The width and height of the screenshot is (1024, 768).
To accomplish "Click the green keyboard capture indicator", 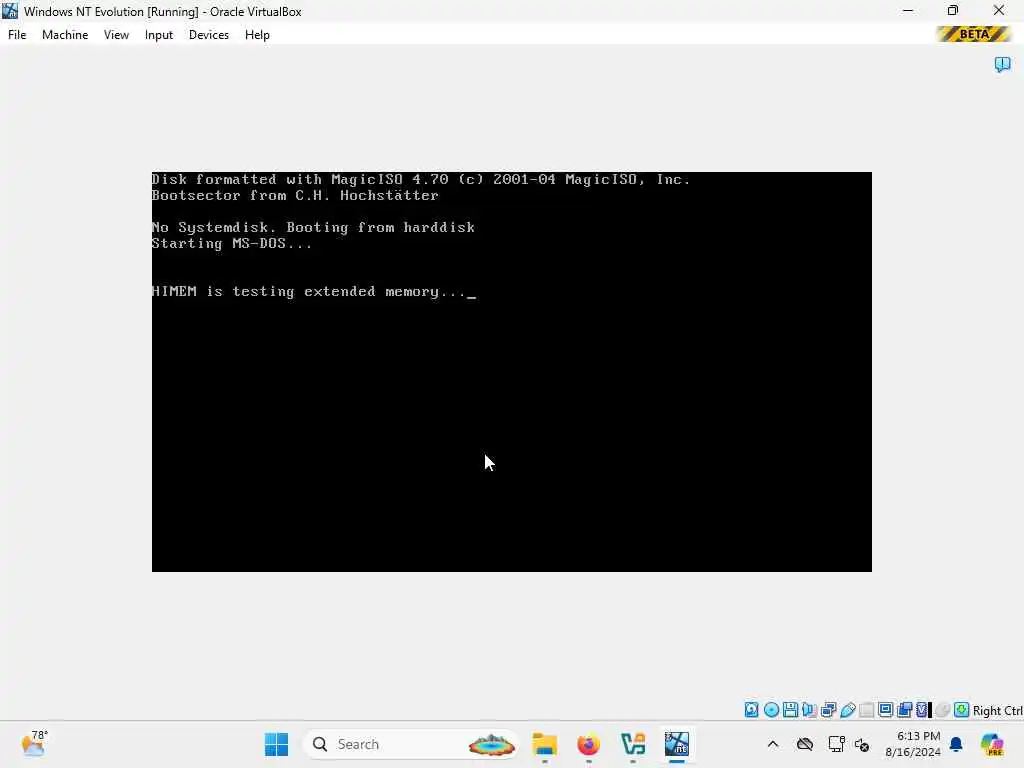I will pyautogui.click(x=961, y=709).
